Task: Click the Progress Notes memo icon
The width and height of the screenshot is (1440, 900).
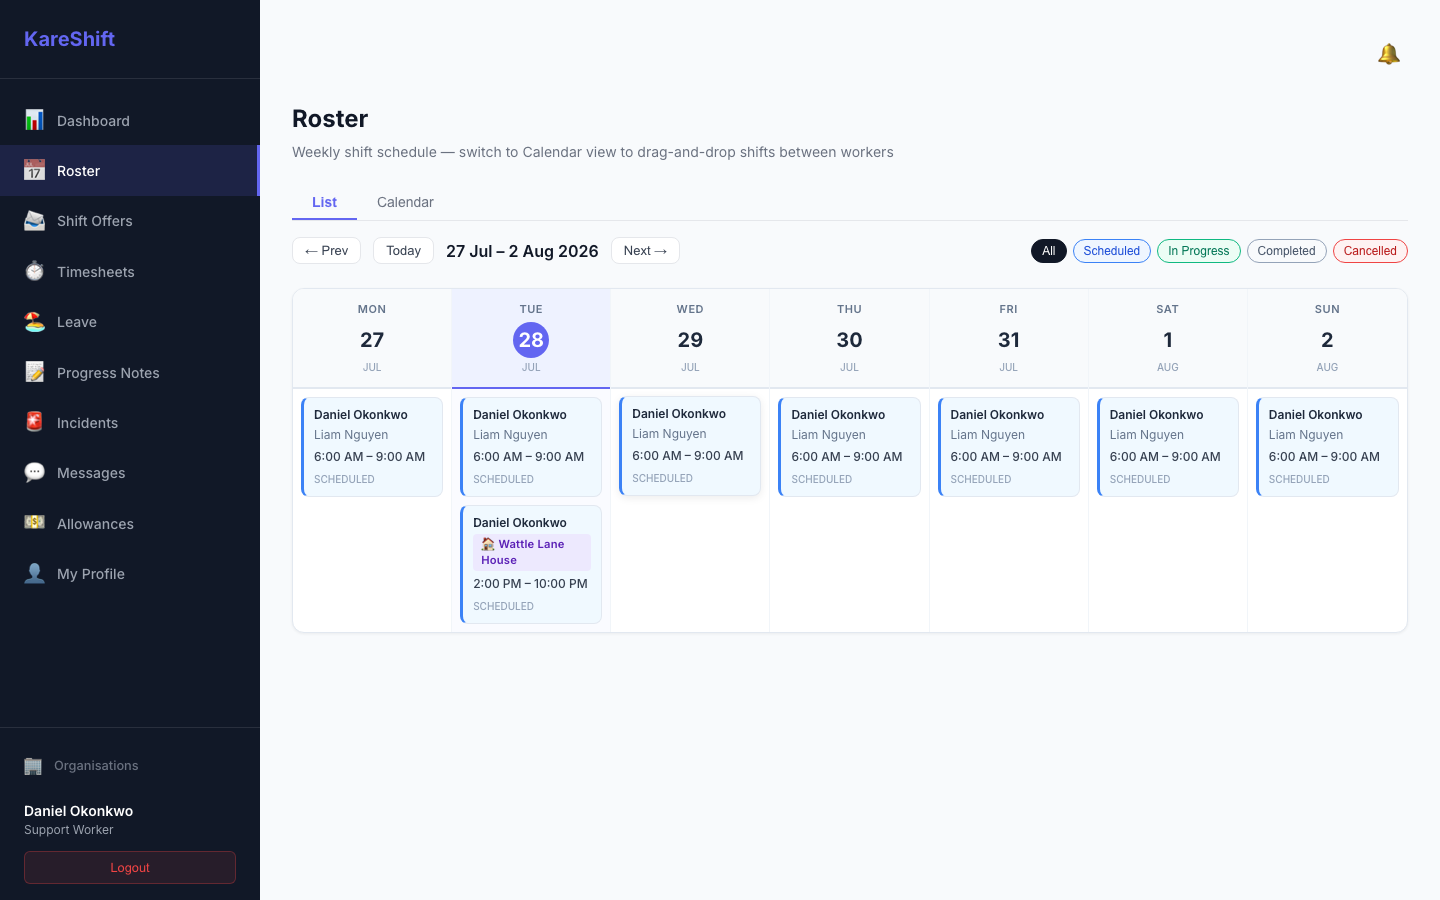Action: click(34, 372)
